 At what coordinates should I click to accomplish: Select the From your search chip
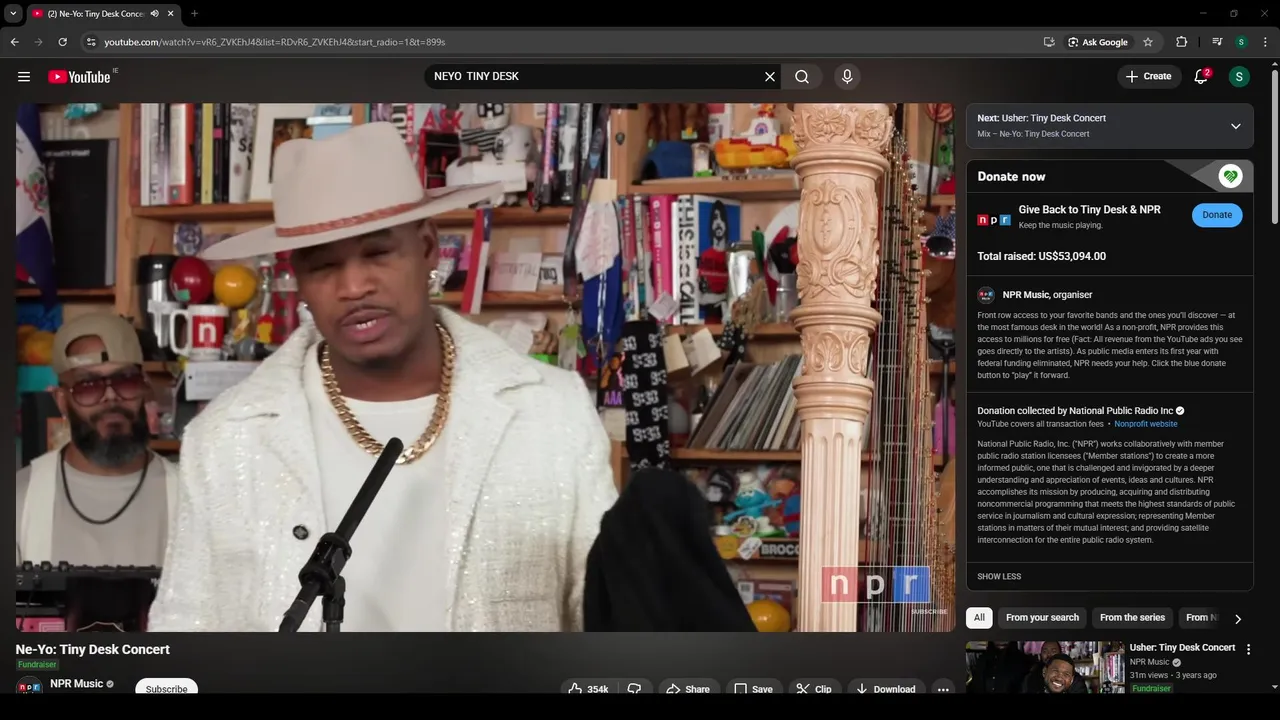pos(1042,618)
